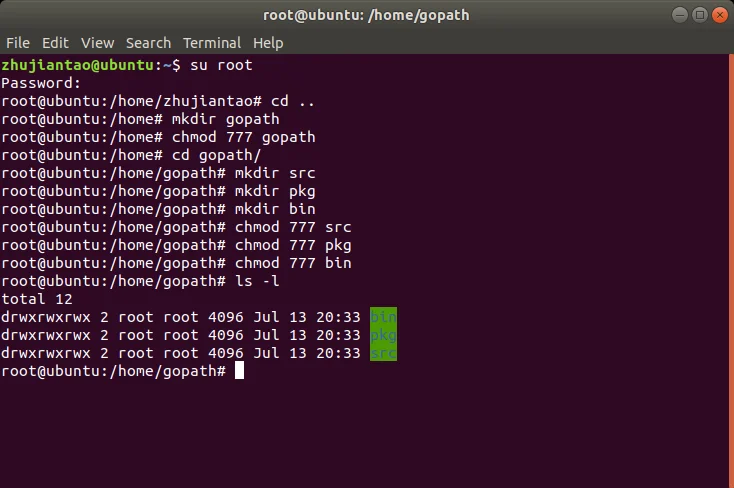Viewport: 734px width, 488px height.
Task: Open the Help menu
Action: click(268, 43)
